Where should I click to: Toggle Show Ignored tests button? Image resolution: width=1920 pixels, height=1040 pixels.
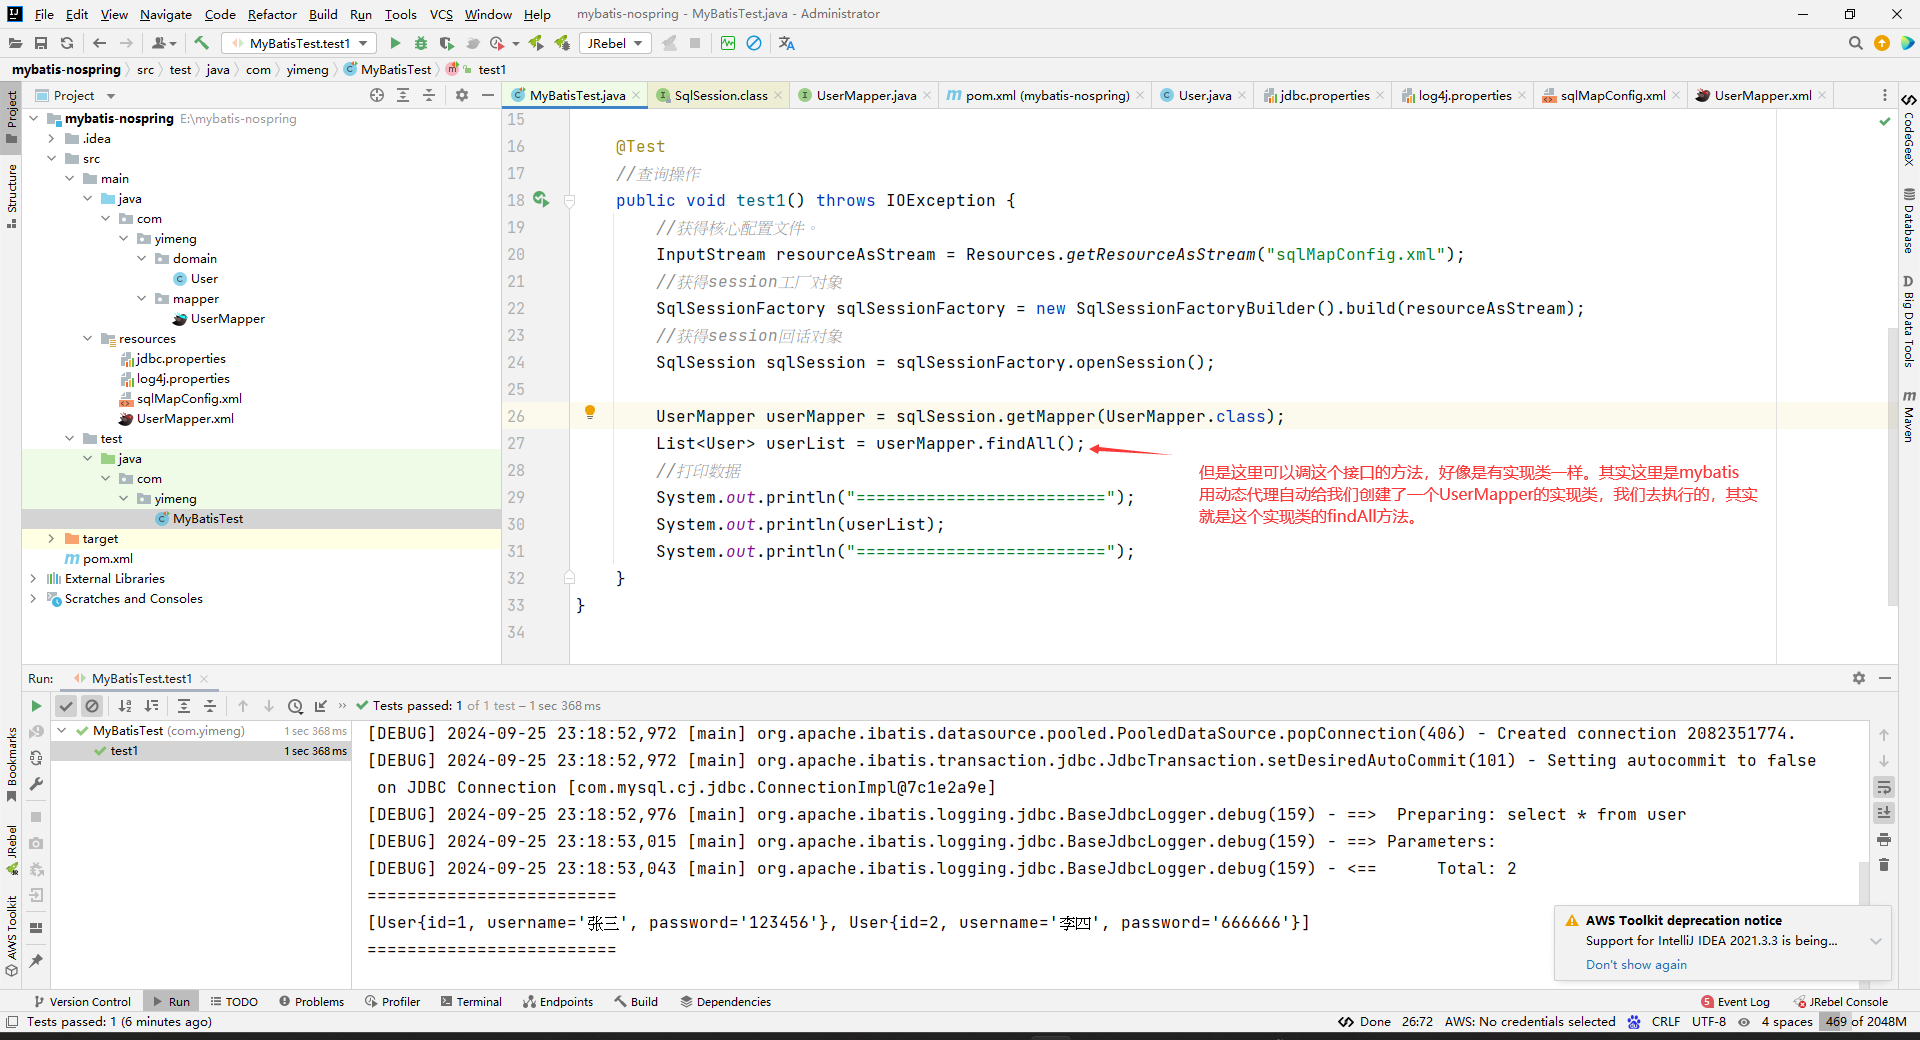tap(92, 706)
